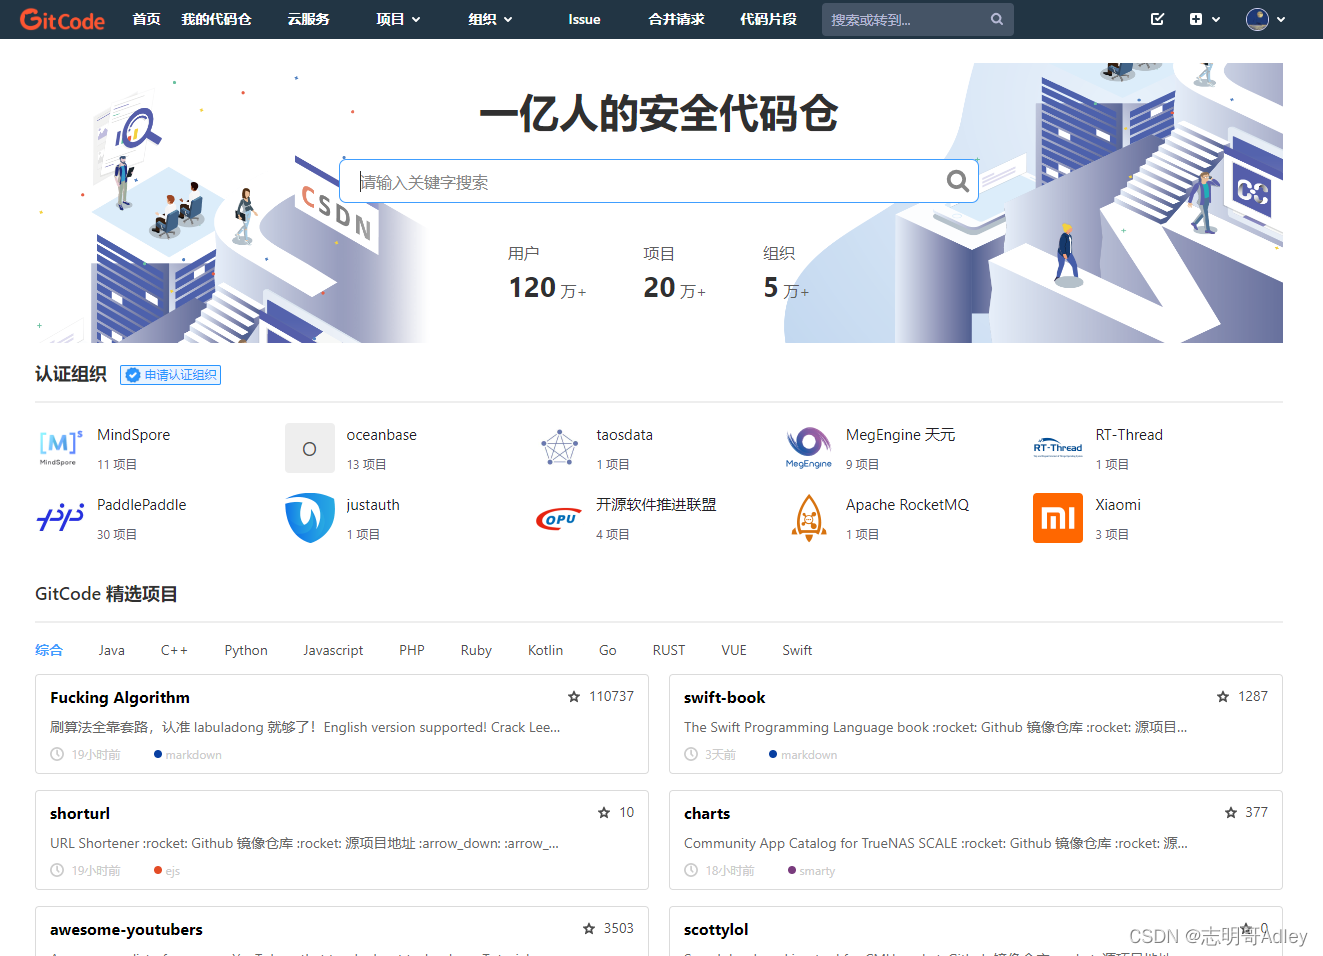
Task: Click the clock icon on Fucking Algorithm card
Action: pyautogui.click(x=58, y=754)
